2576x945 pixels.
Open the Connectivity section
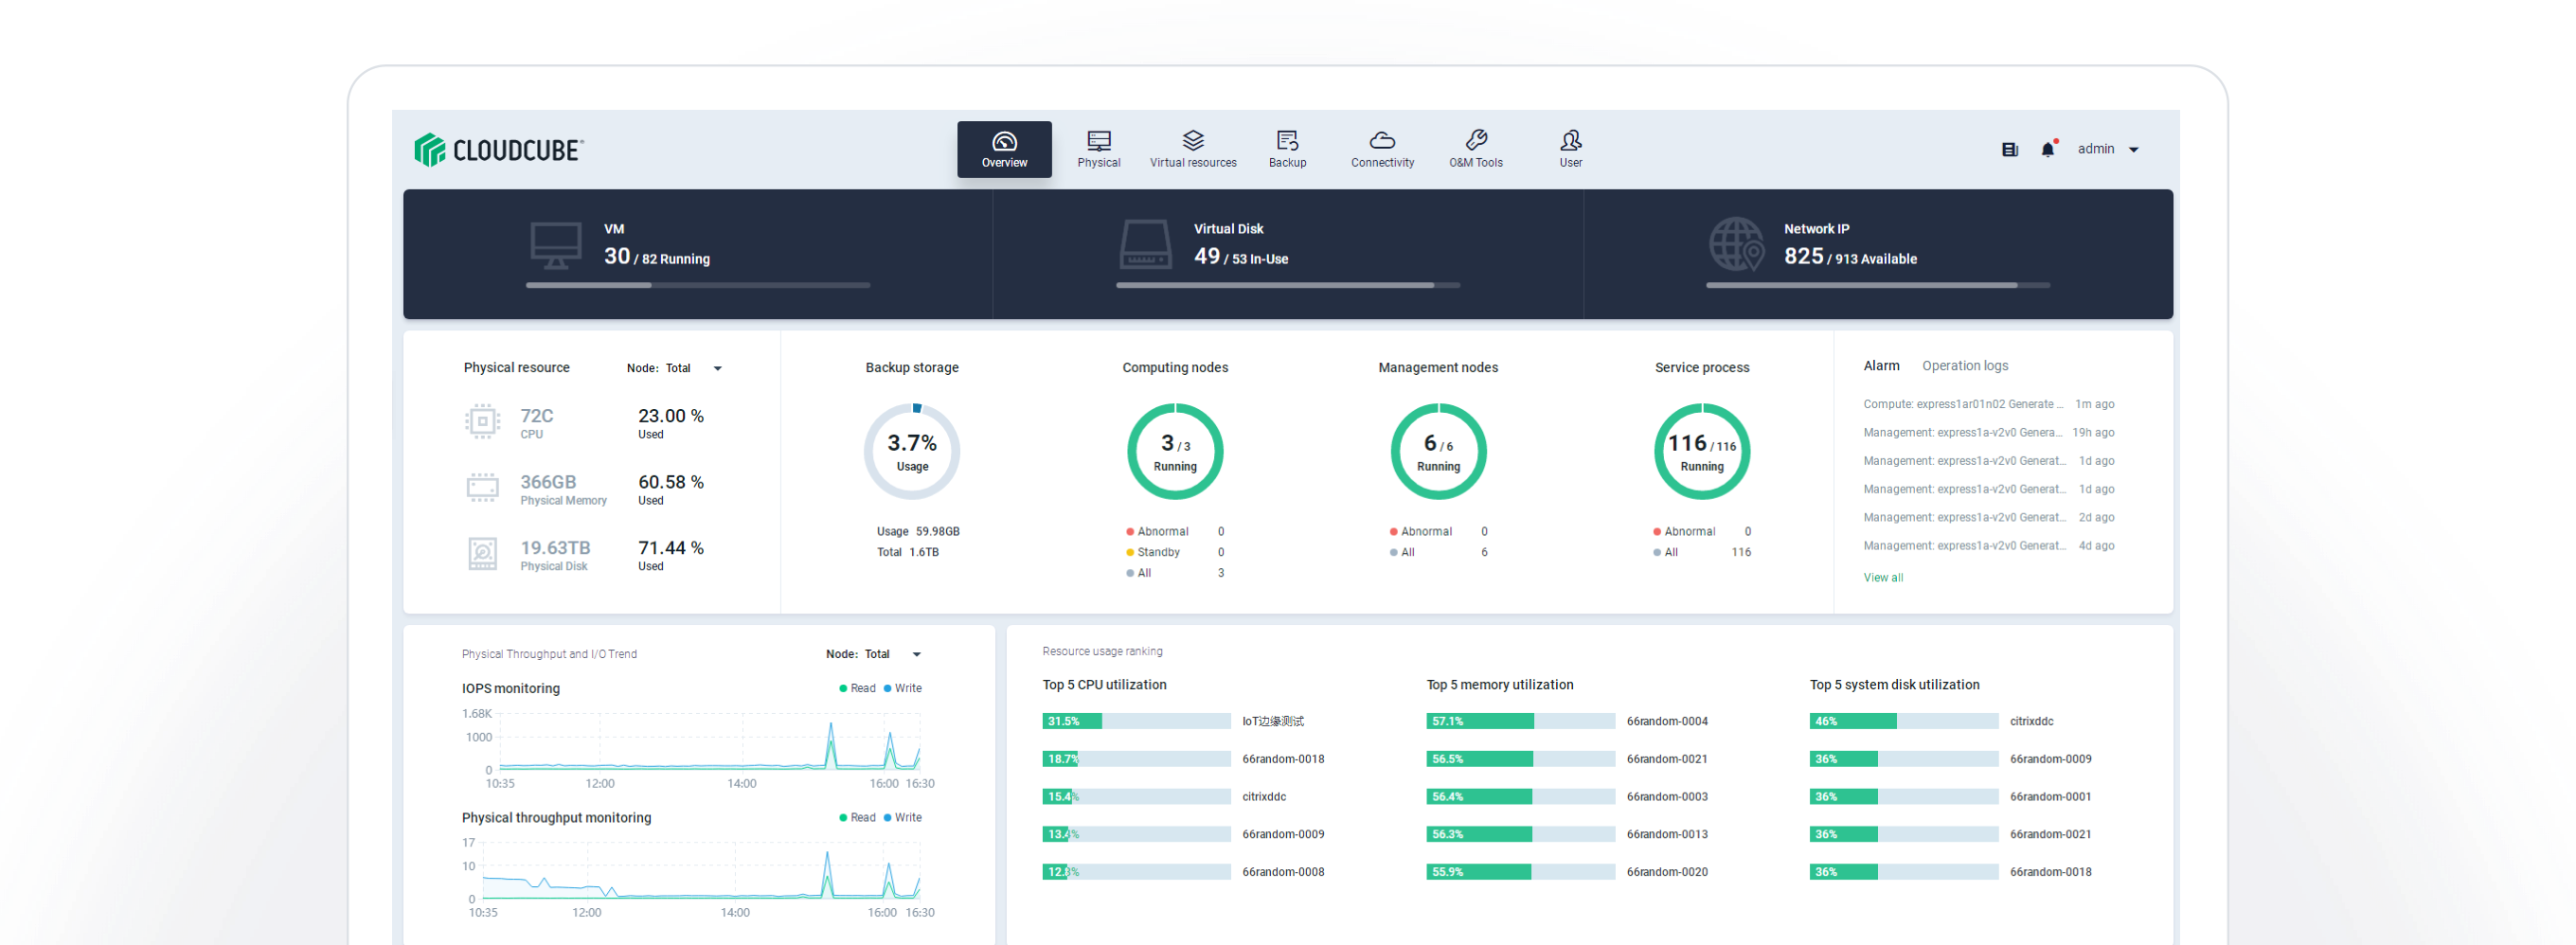[1382, 149]
